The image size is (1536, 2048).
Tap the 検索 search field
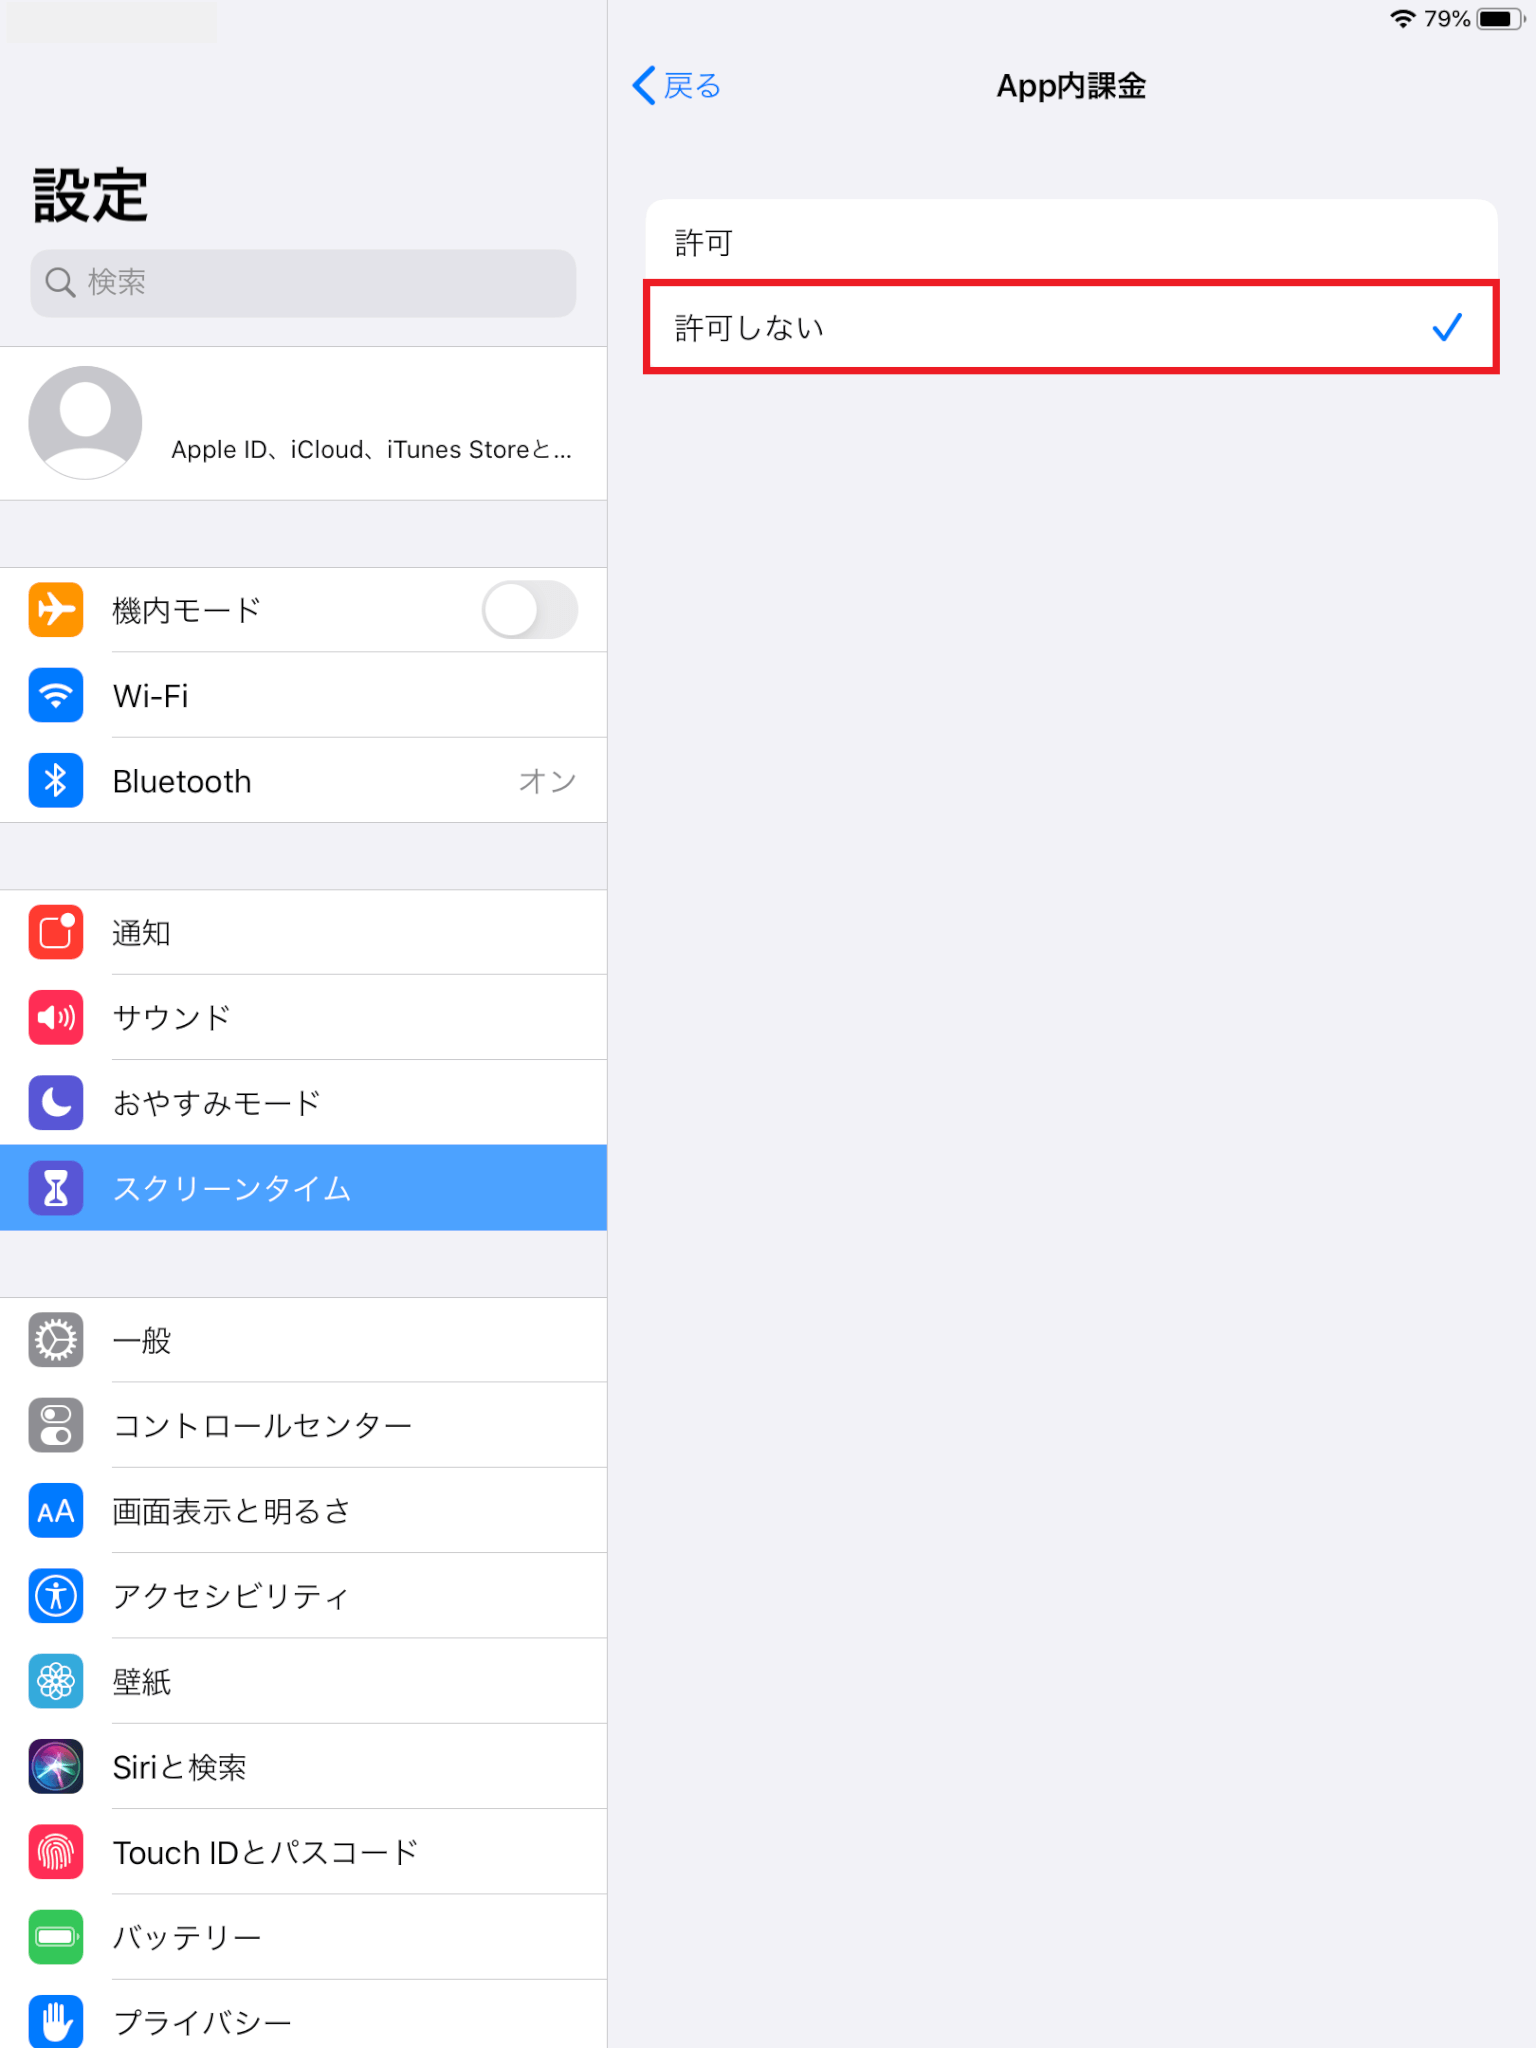coord(303,283)
